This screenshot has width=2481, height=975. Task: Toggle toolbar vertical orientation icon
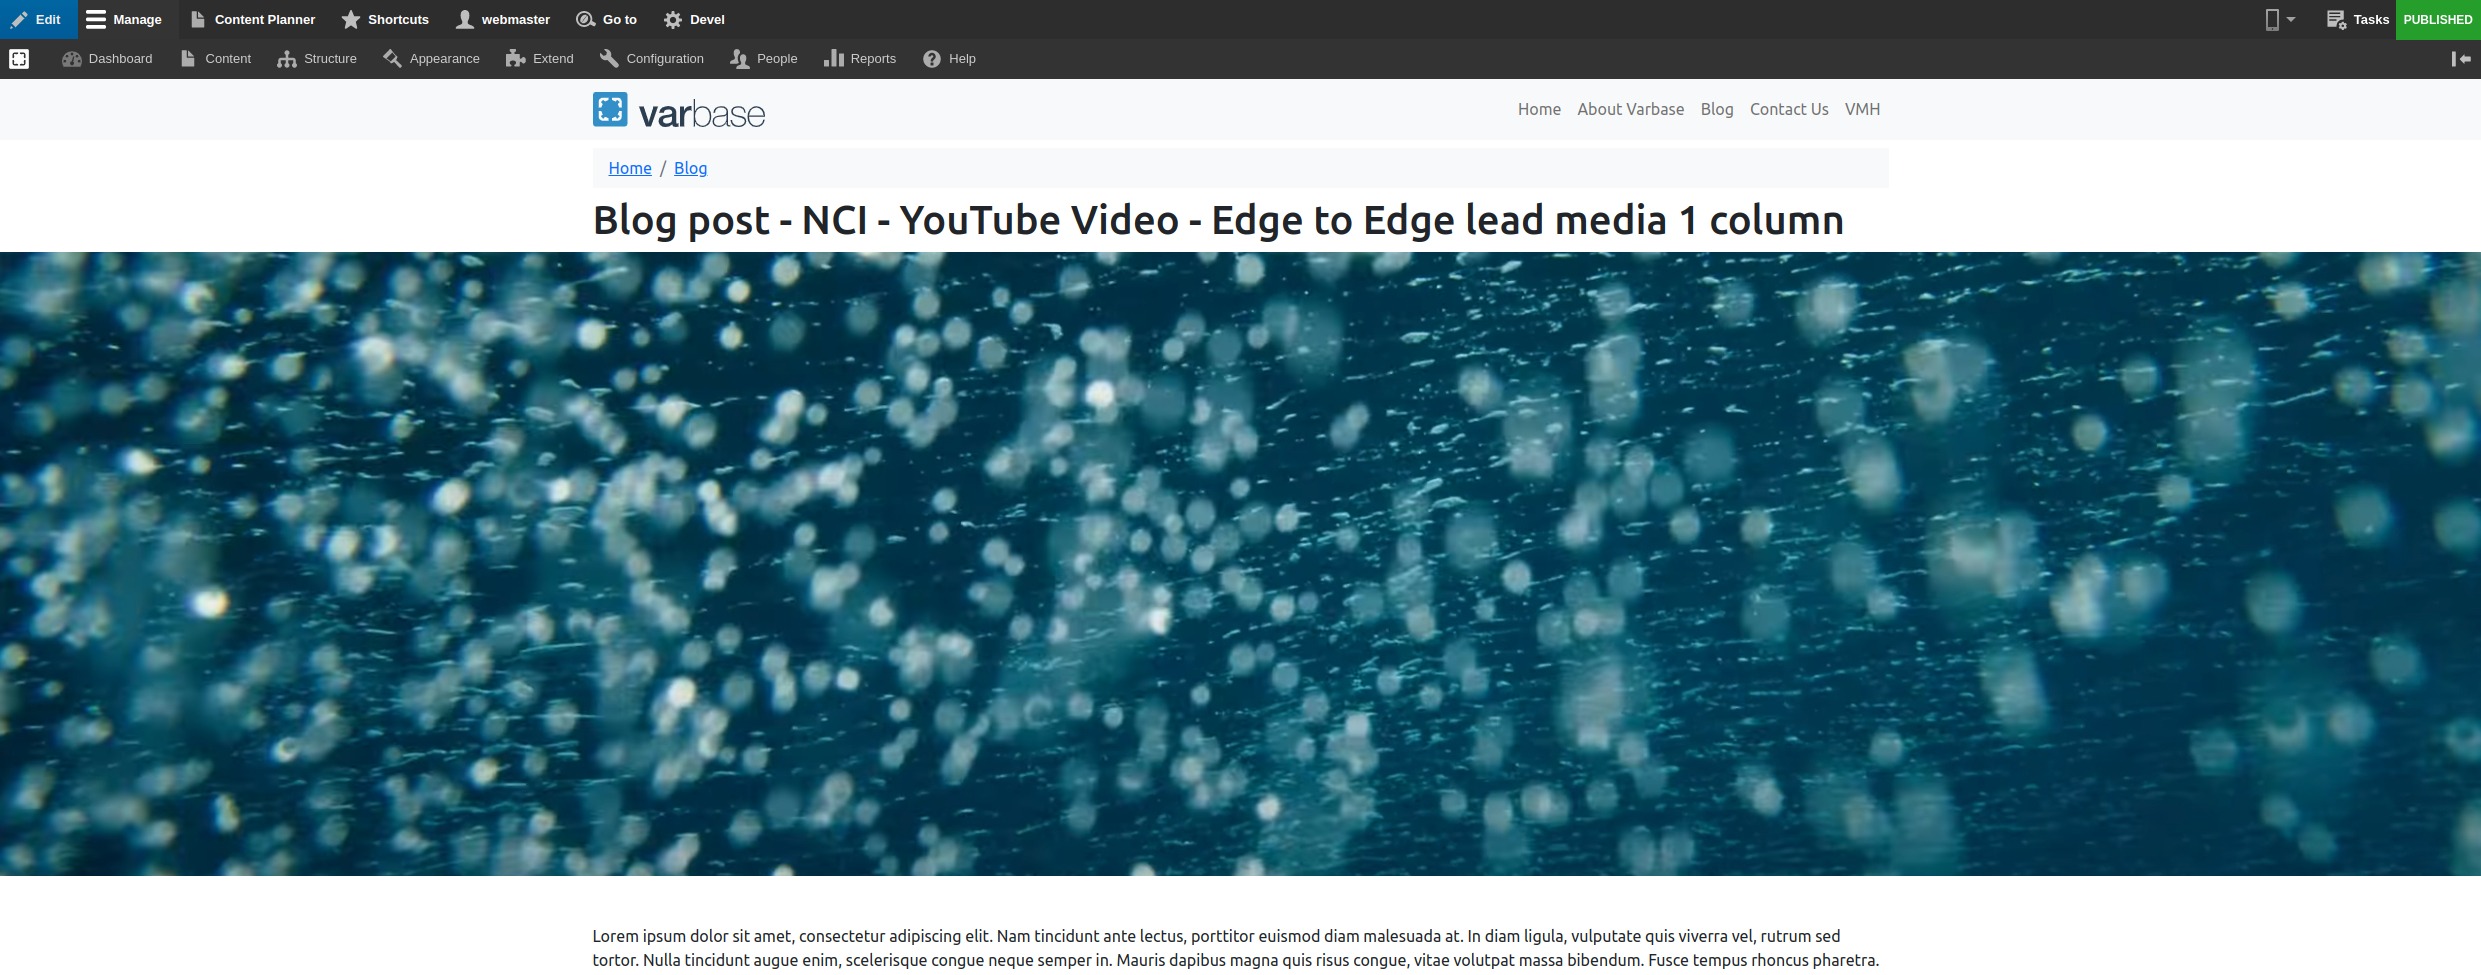tap(2461, 59)
